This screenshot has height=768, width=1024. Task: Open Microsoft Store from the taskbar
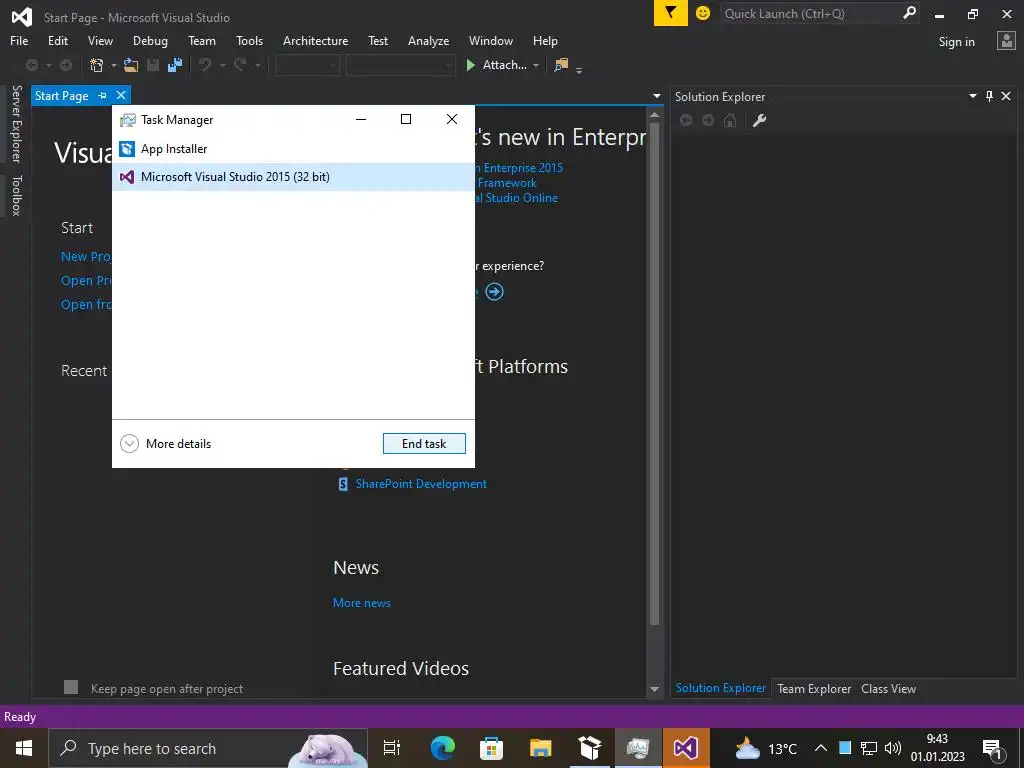[491, 748]
